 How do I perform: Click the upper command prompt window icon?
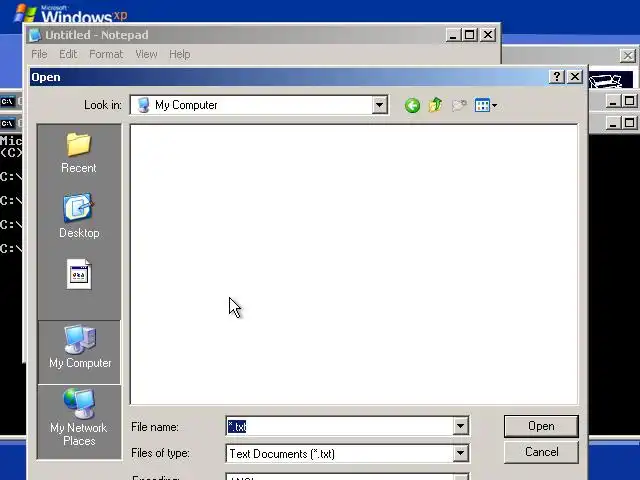(7, 102)
